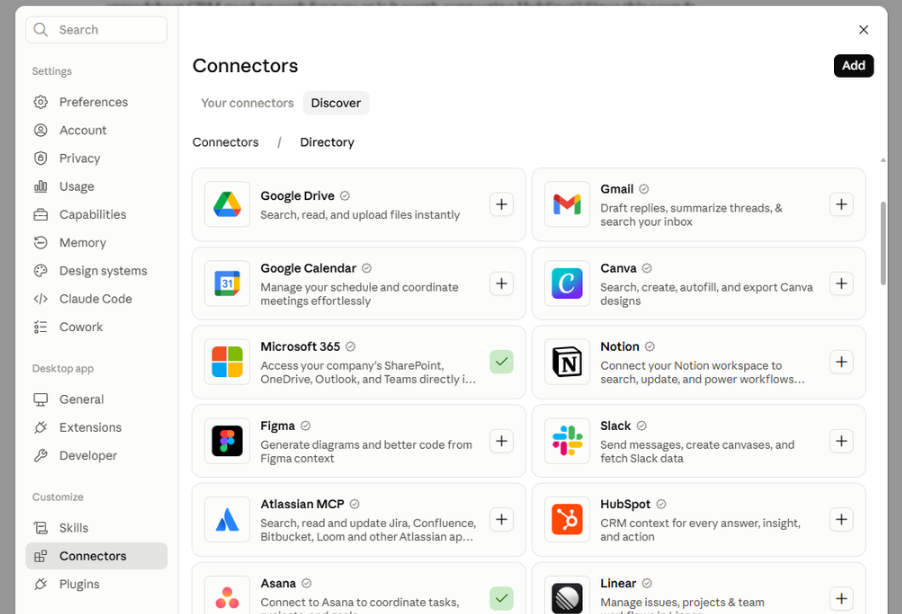This screenshot has width=902, height=614.
Task: Open Capabilities settings
Action: [96, 215]
